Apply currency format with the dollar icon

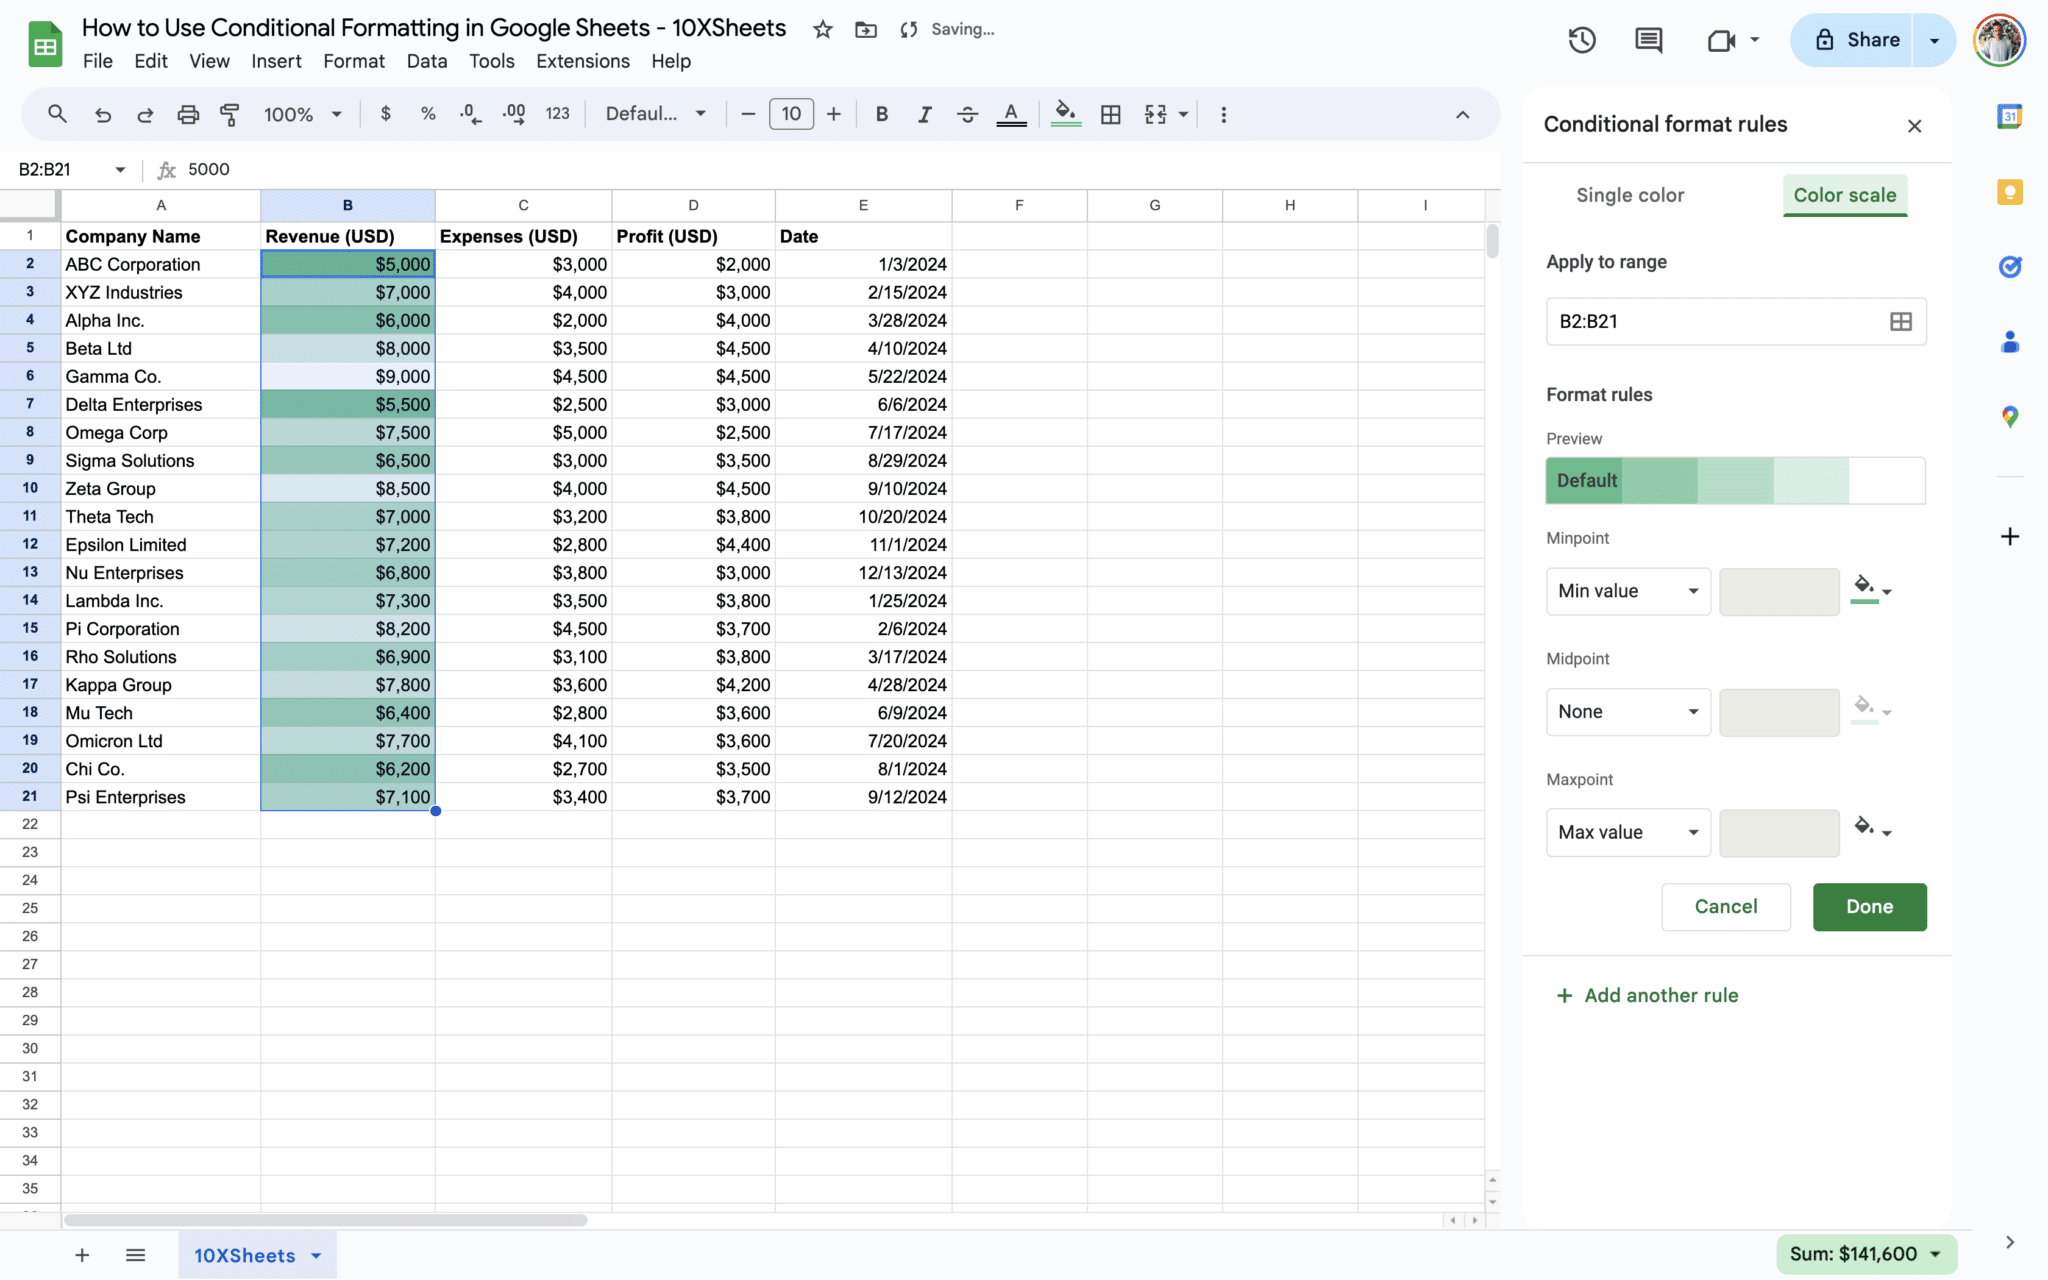[386, 114]
